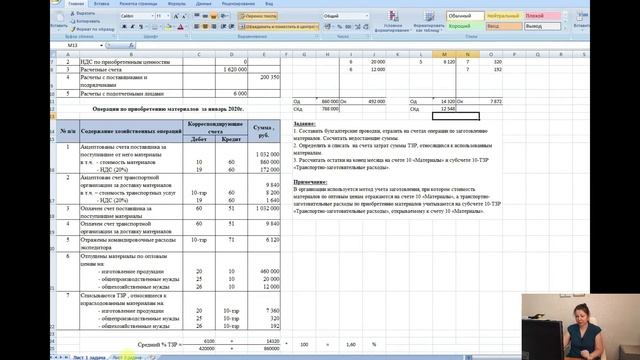Select column M header
Screen dimensions: 640x360
click(444, 54)
